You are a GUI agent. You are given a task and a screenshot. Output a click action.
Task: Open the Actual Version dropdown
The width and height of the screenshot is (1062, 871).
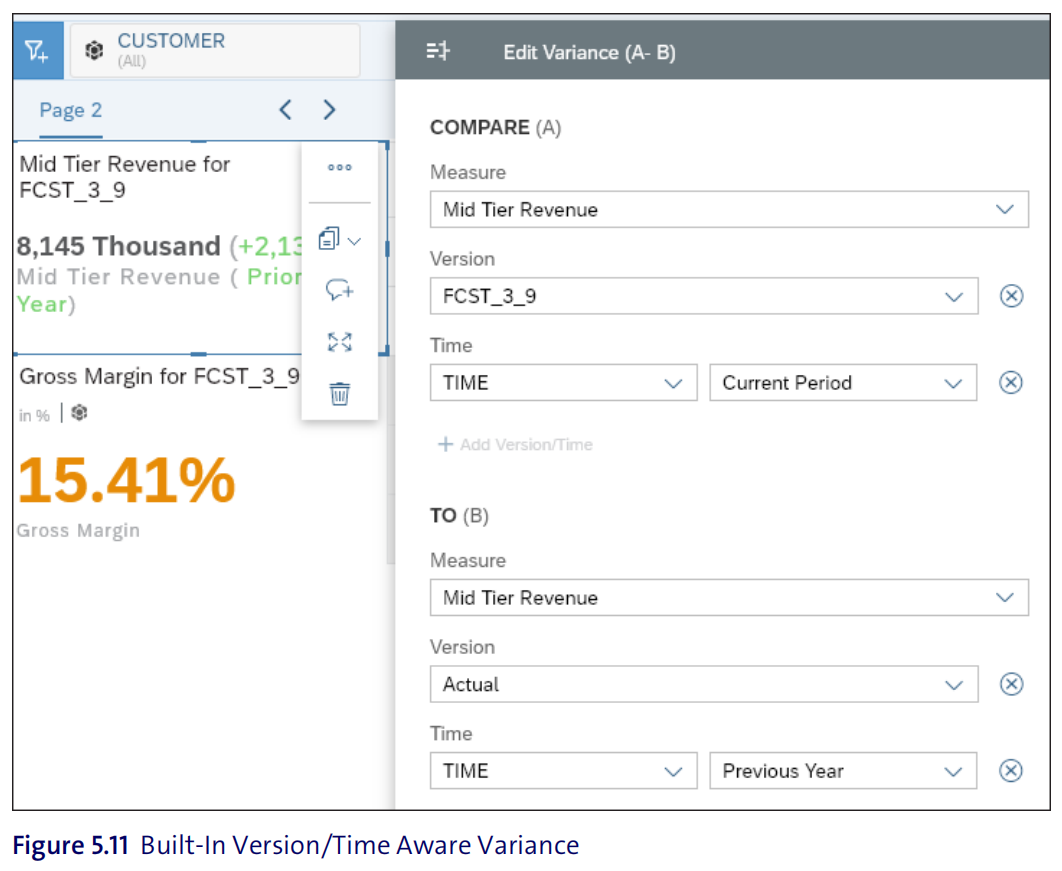click(704, 684)
